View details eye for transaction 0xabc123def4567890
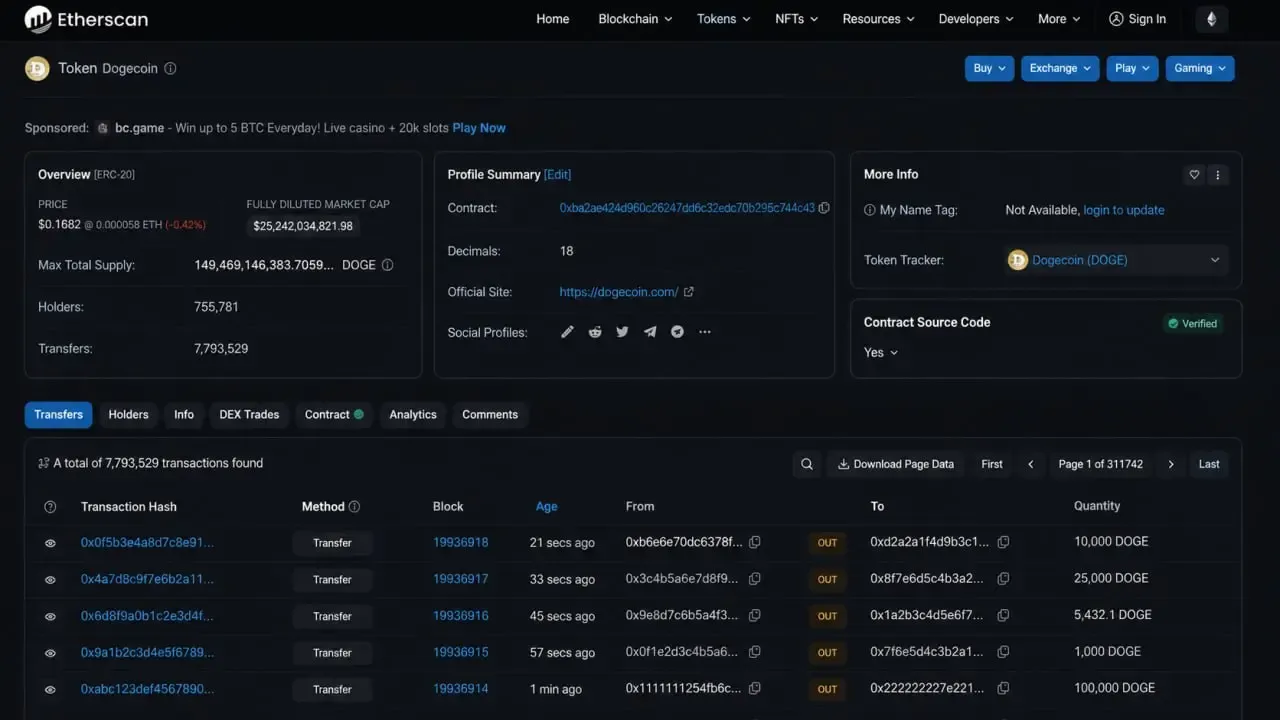 click(x=50, y=690)
